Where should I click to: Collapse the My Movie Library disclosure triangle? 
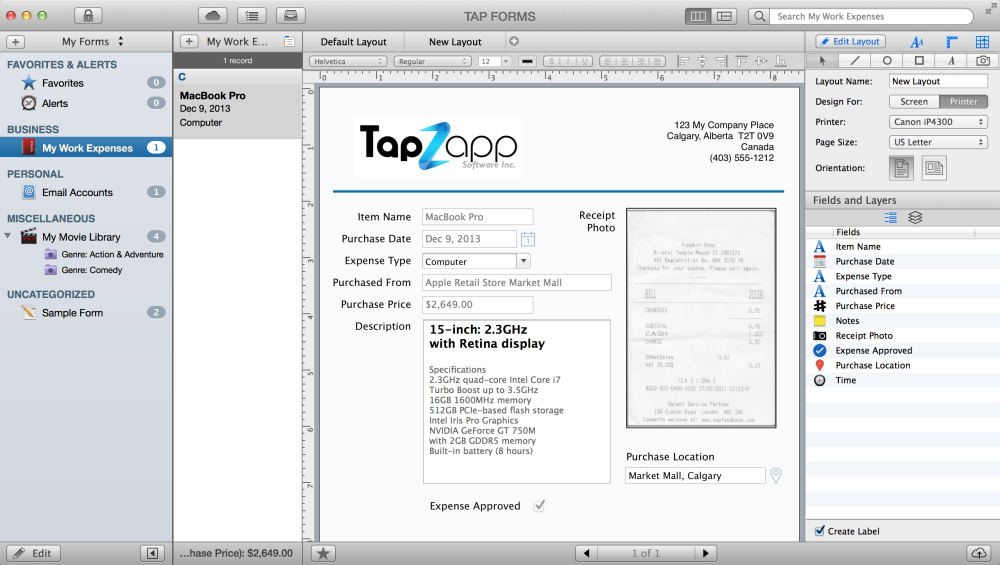[x=8, y=236]
